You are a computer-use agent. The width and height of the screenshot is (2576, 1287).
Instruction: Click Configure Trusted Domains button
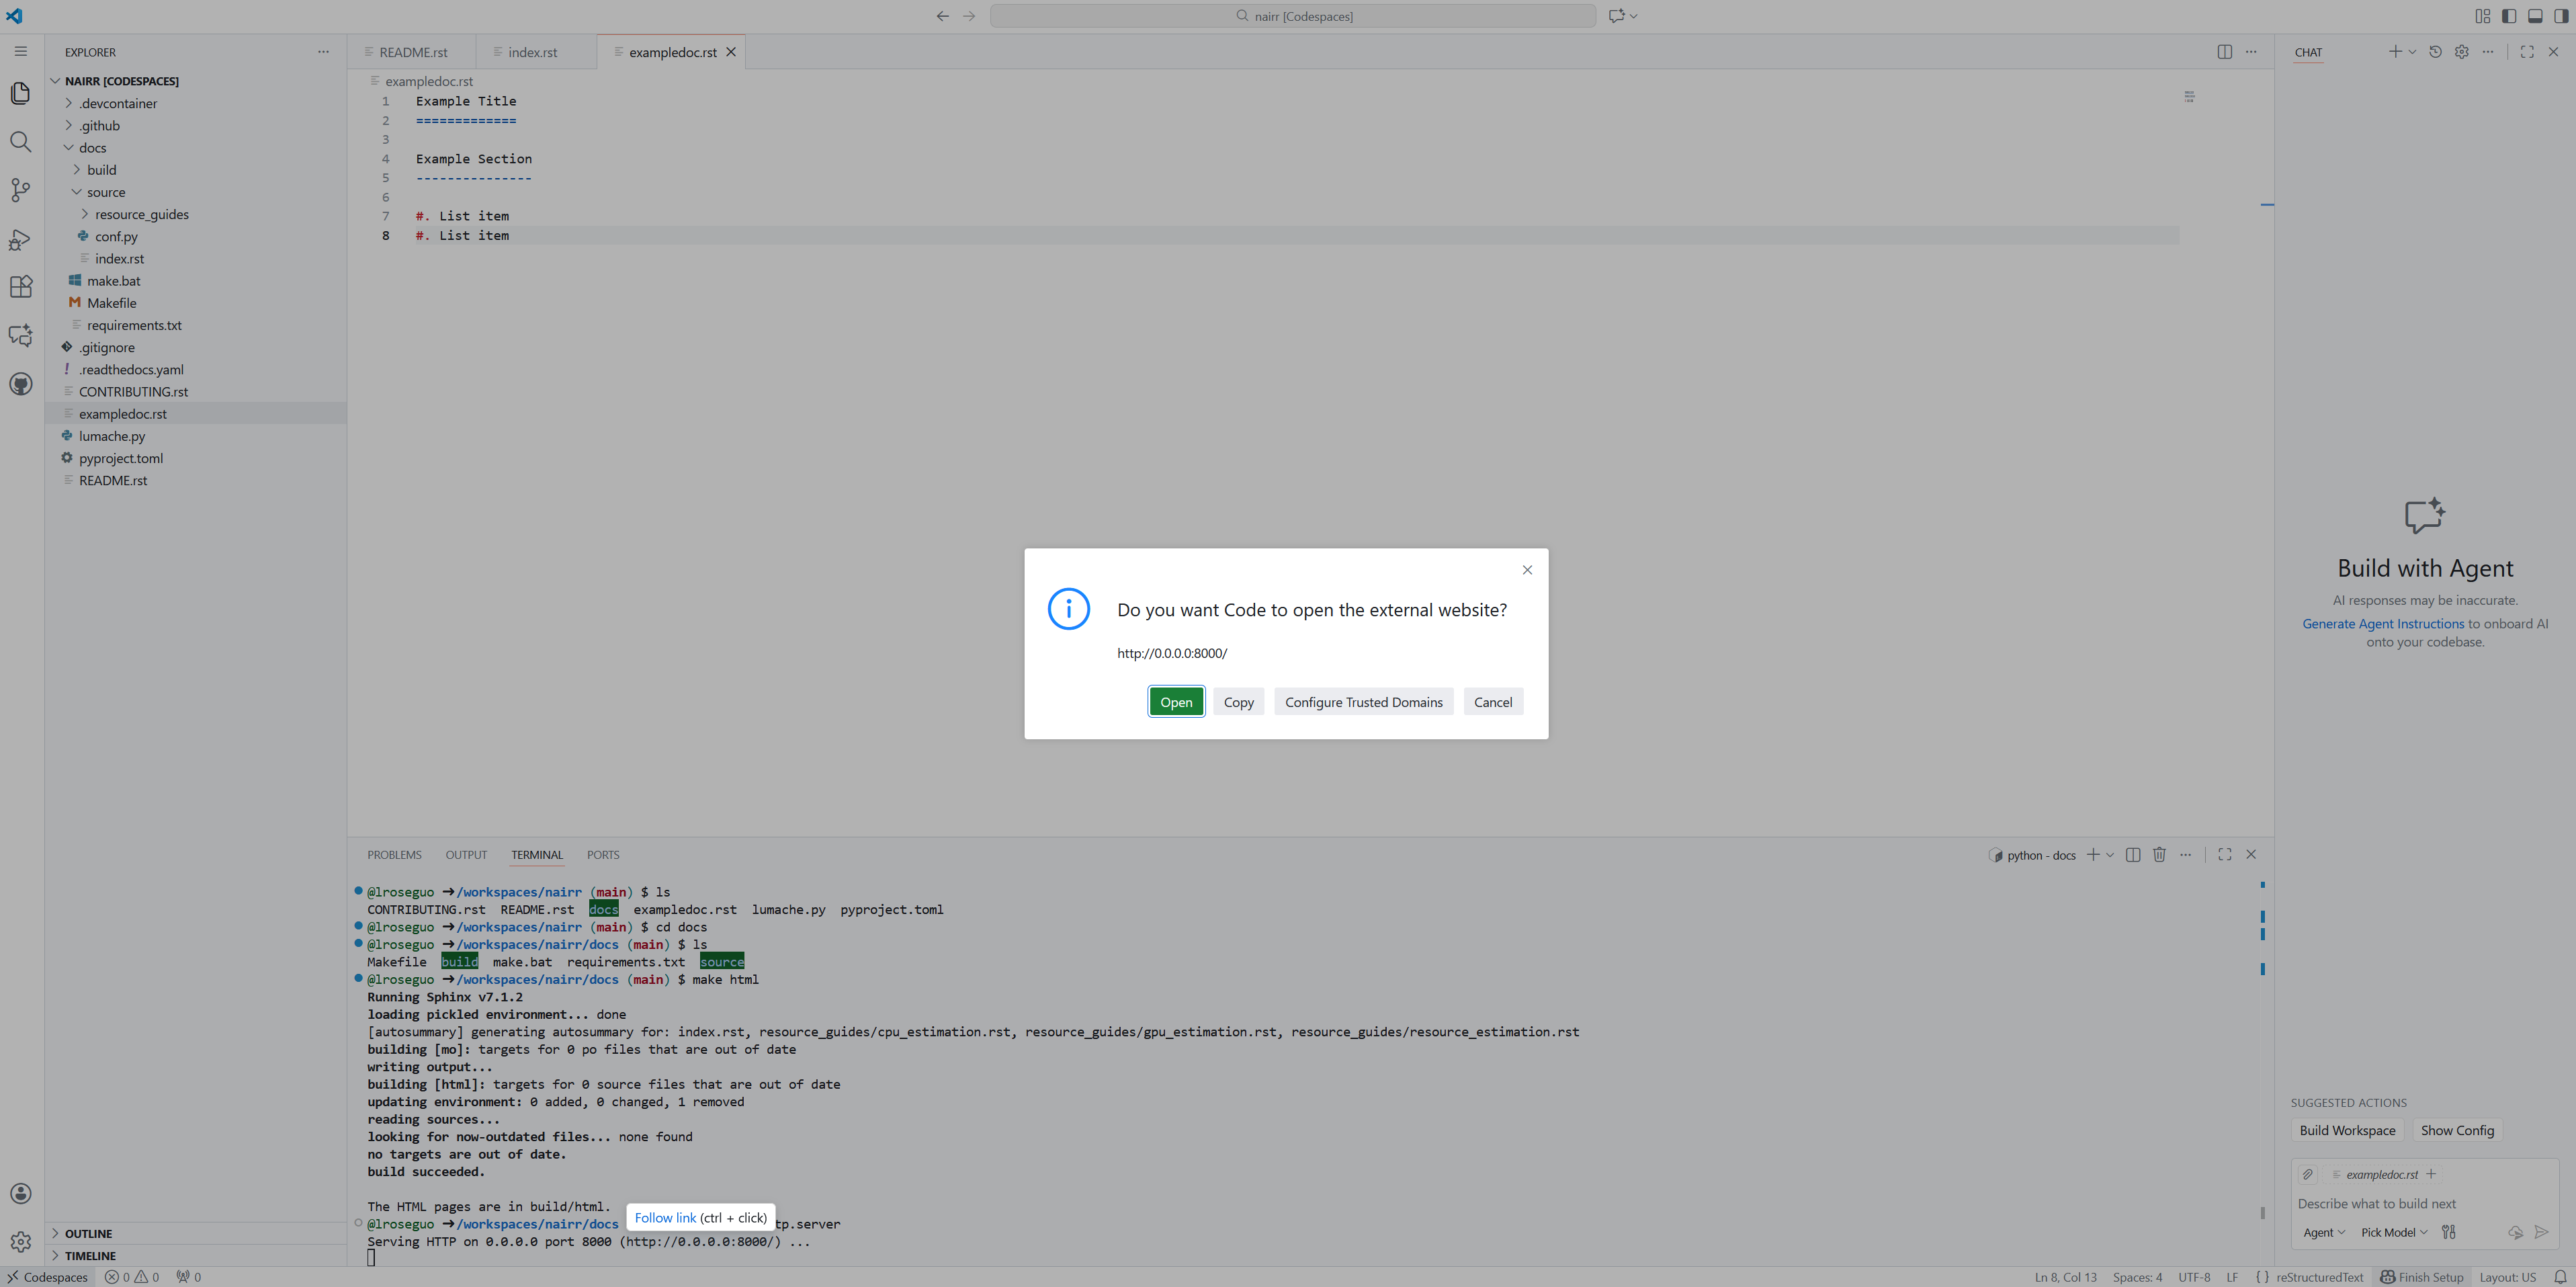click(1363, 702)
